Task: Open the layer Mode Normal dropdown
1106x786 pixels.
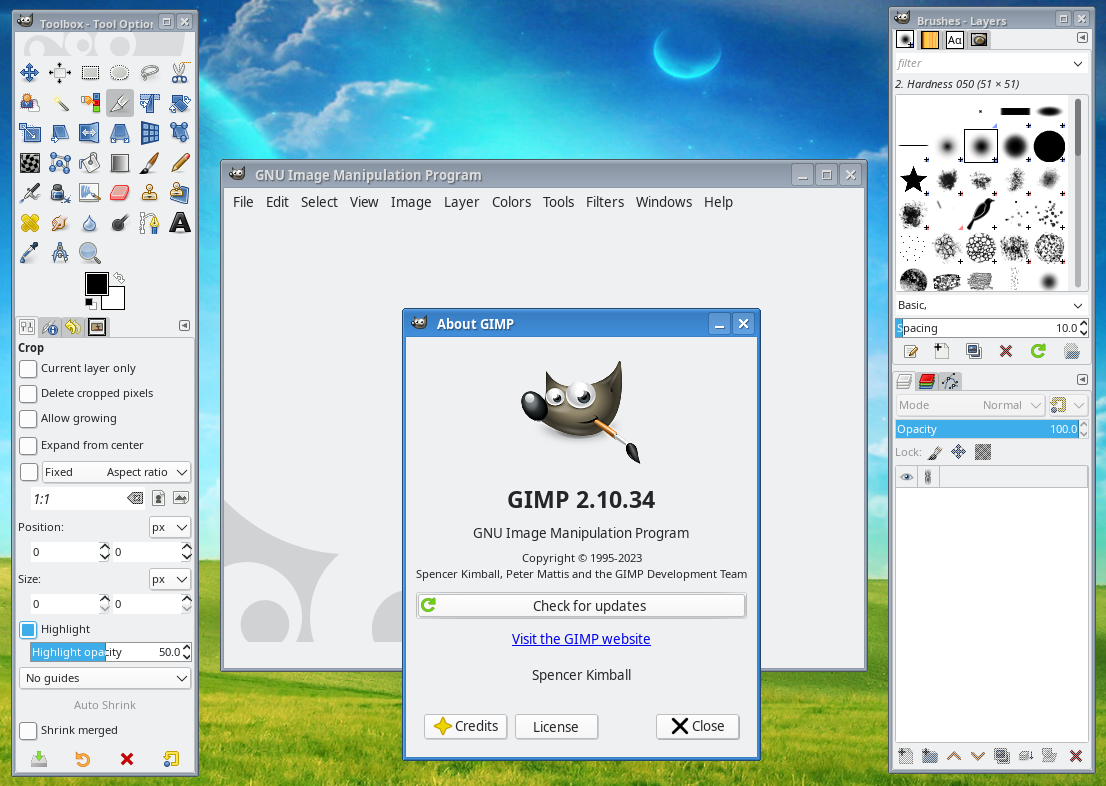Action: pos(970,405)
